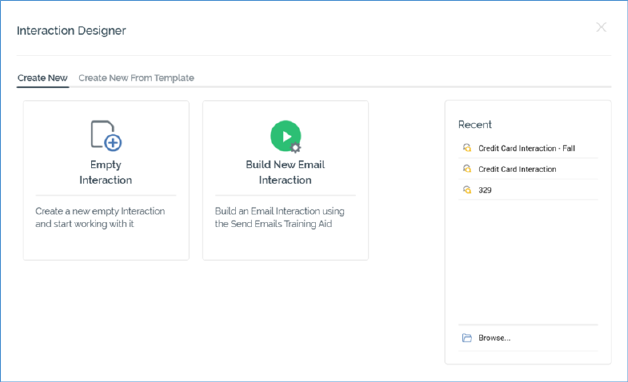Click the icon next to Credit Card Interaction
This screenshot has height=382, width=628.
pyautogui.click(x=467, y=169)
